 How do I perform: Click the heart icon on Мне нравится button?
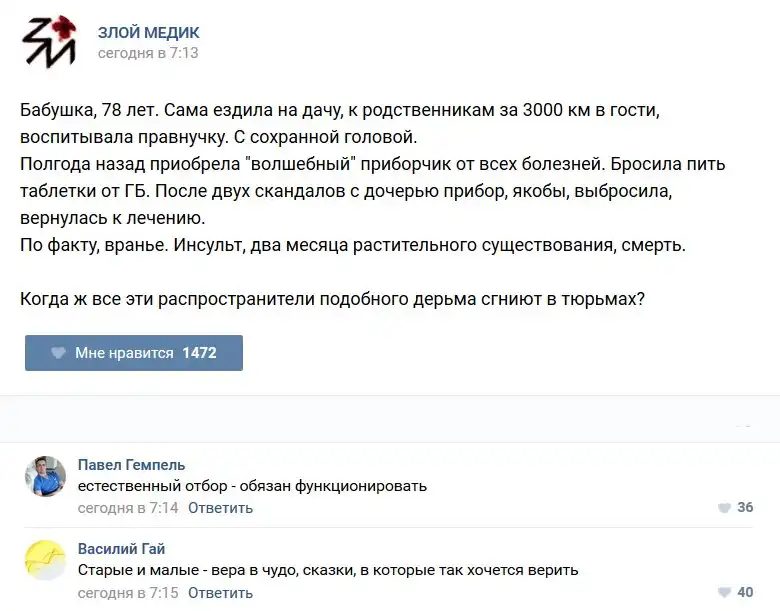58,353
